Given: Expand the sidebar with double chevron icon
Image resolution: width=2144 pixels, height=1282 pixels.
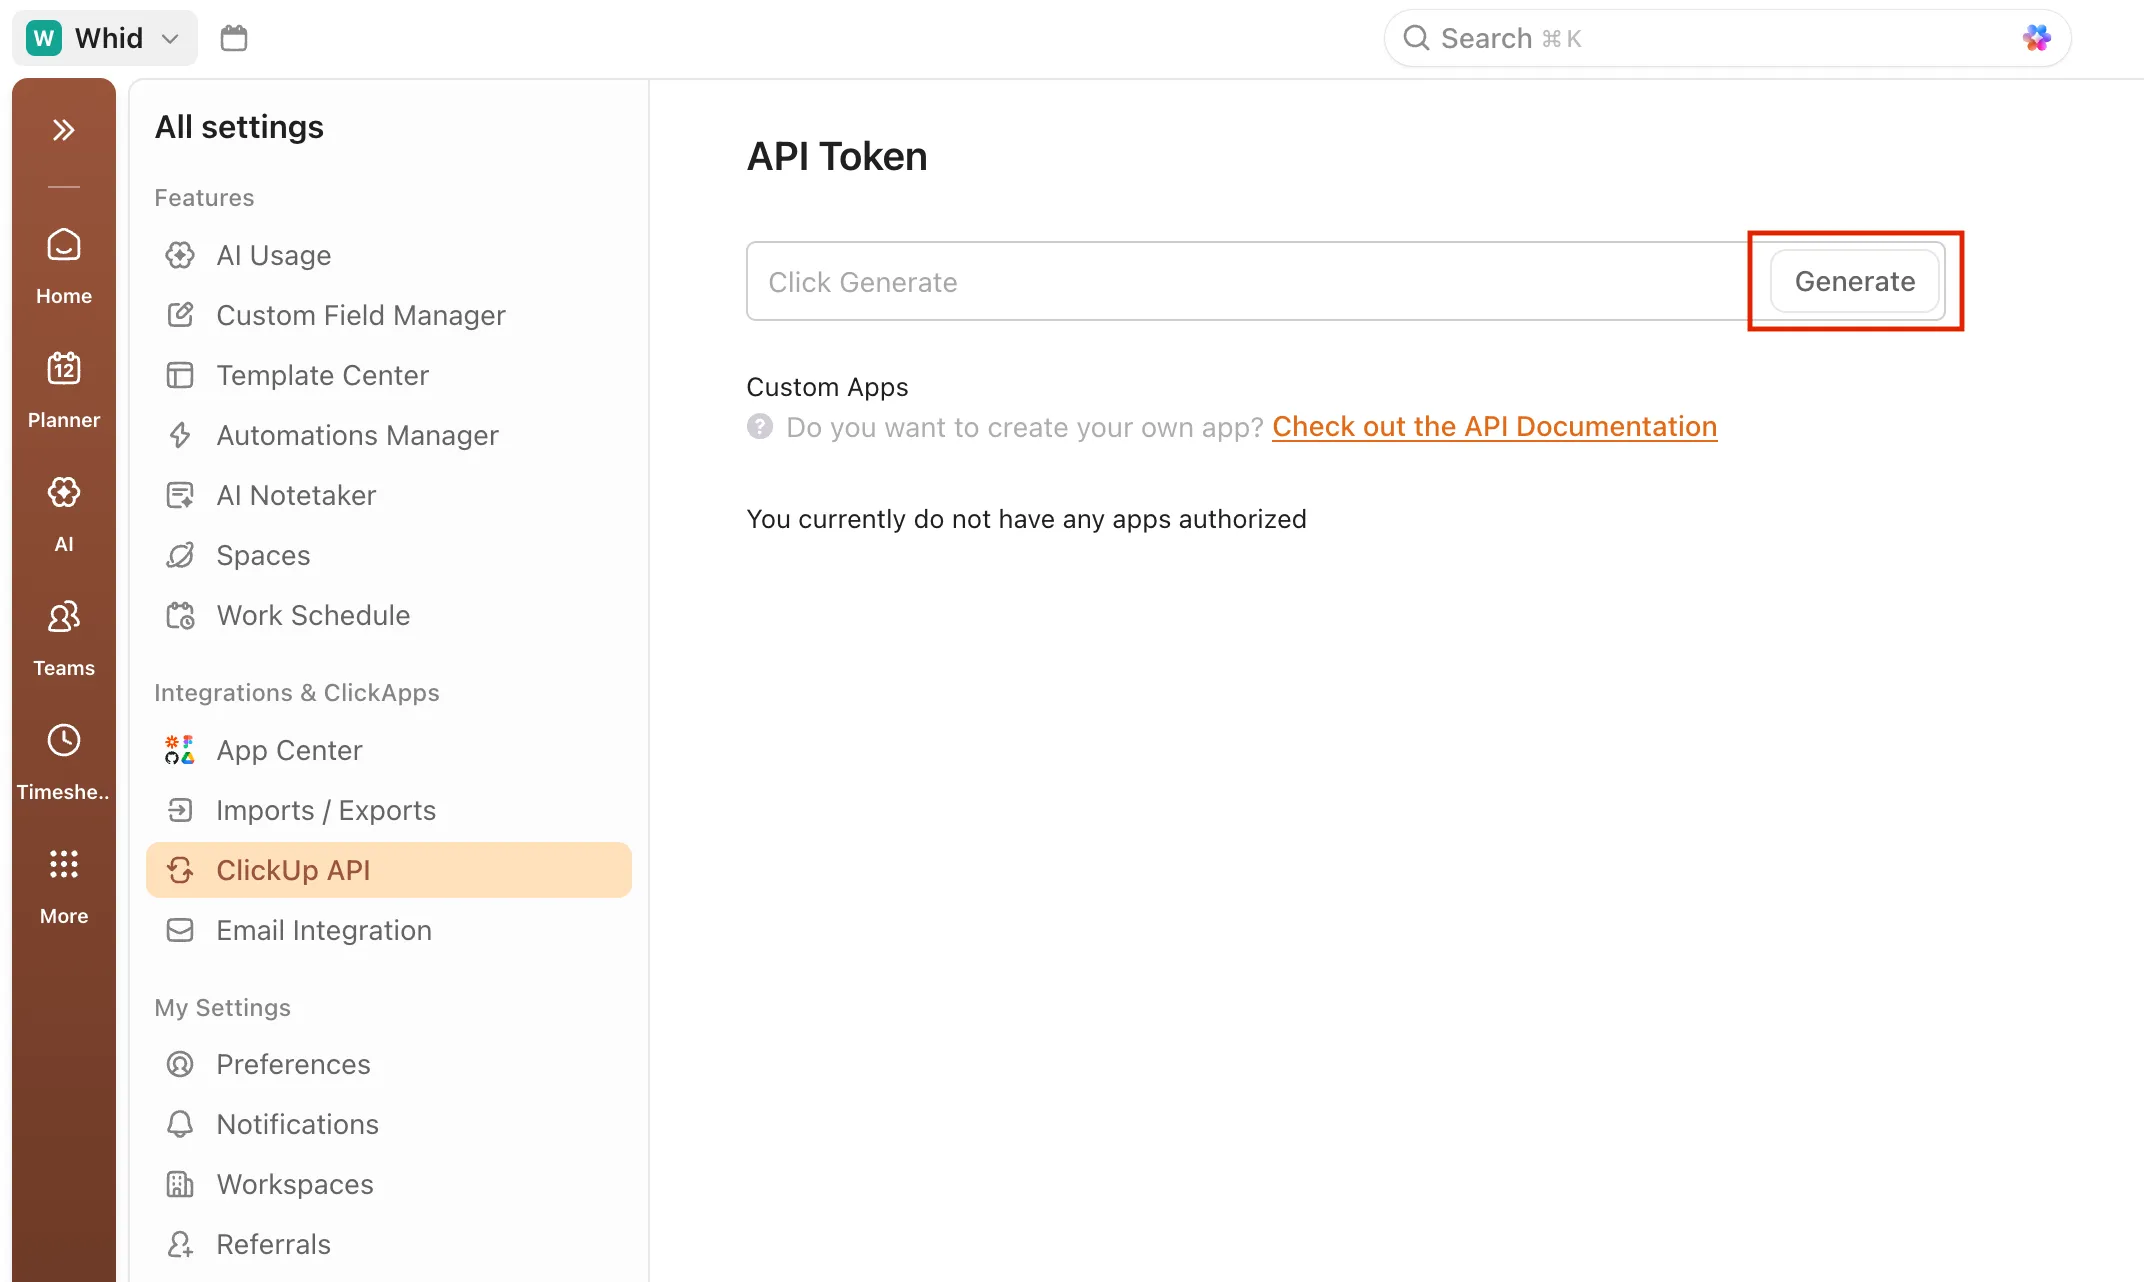Looking at the screenshot, I should [64, 130].
